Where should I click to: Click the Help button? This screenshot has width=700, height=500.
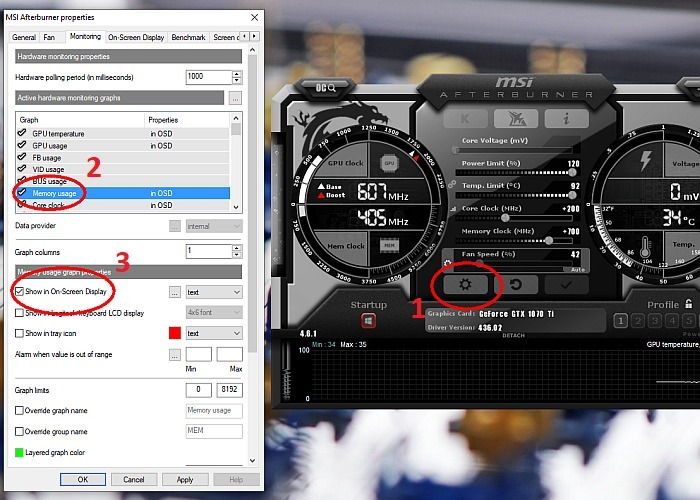(x=236, y=479)
